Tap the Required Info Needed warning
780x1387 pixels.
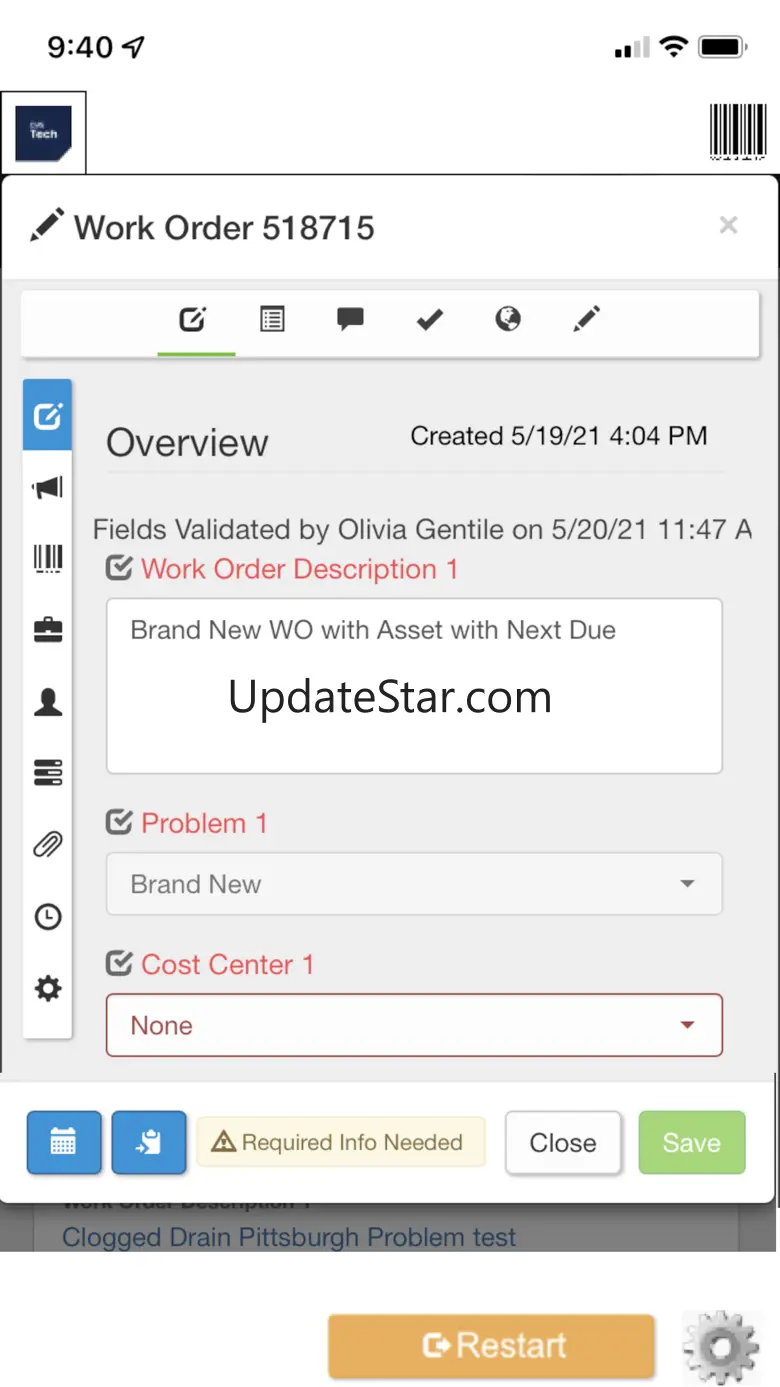coord(341,1142)
